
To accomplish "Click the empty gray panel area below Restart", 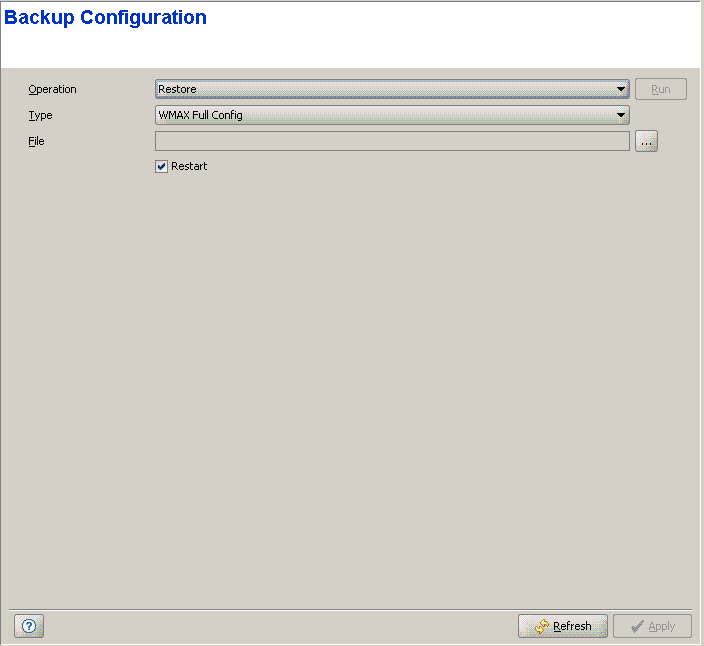I will 350,380.
